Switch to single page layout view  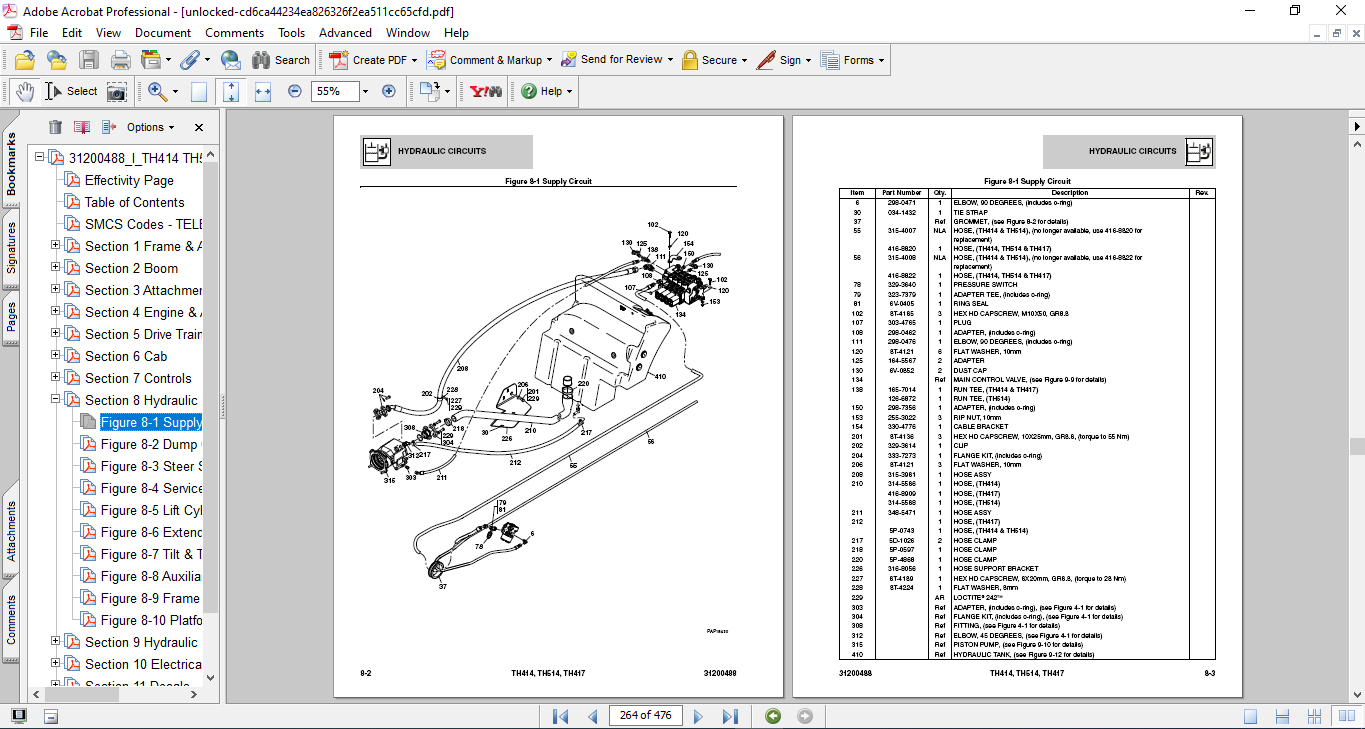pos(1251,716)
